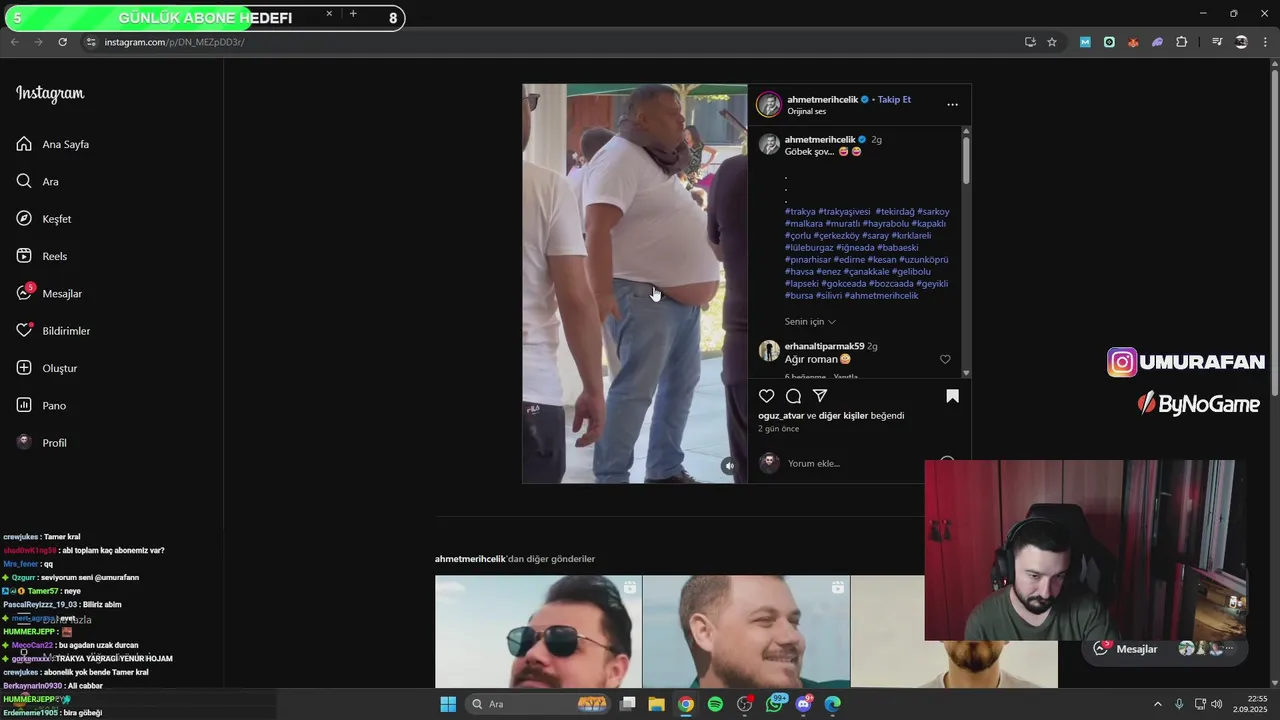Click the comment bubble icon
Viewport: 1280px width, 720px height.
point(793,396)
